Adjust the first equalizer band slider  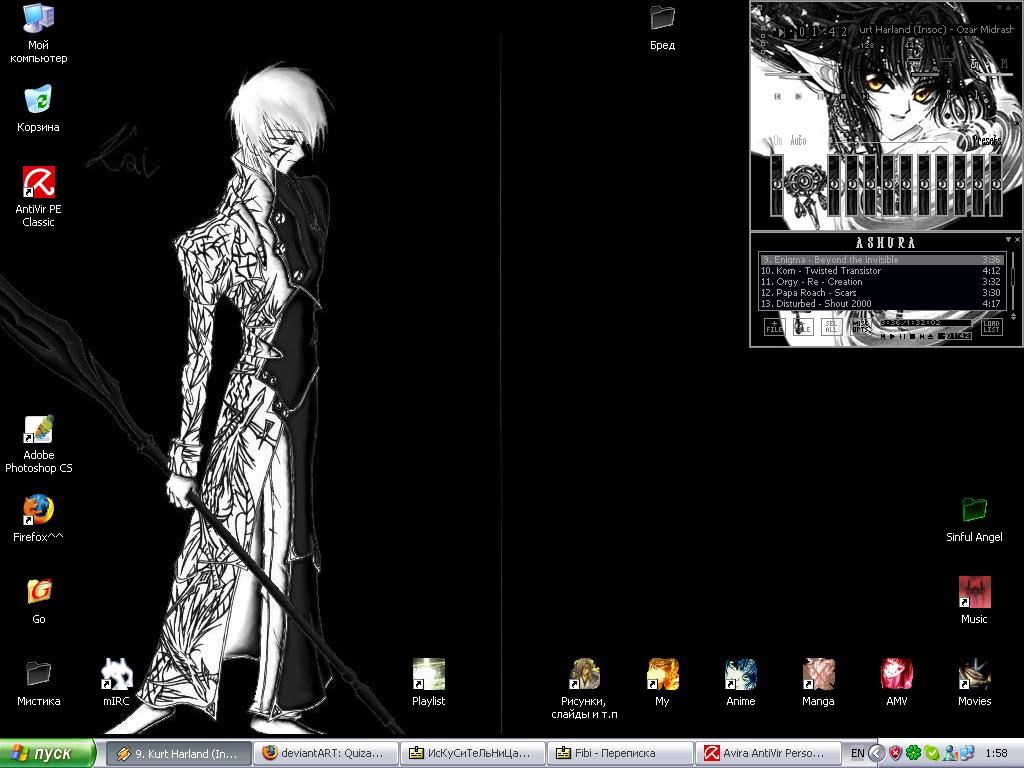[x=834, y=185]
